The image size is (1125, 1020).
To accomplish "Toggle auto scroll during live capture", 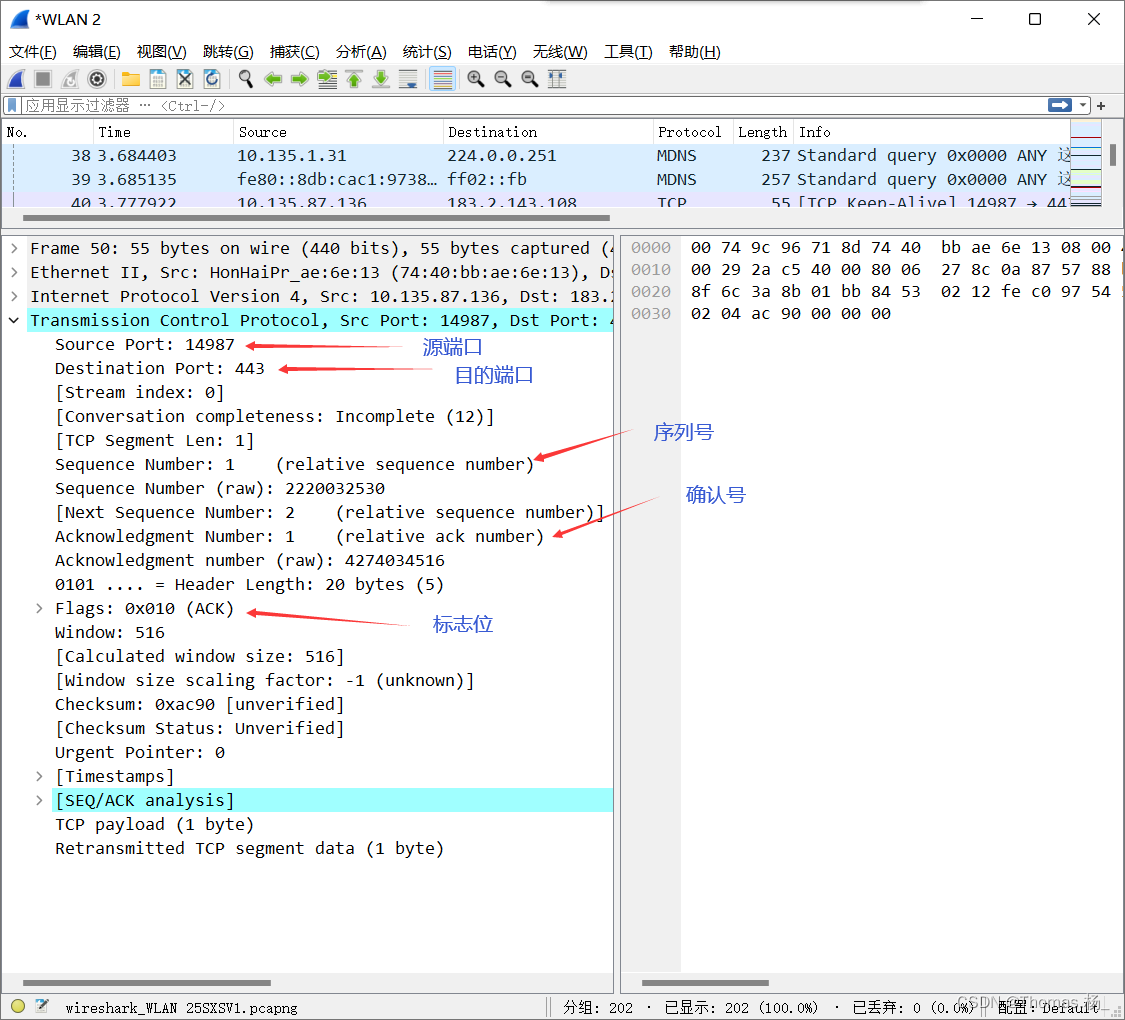I will click(408, 79).
